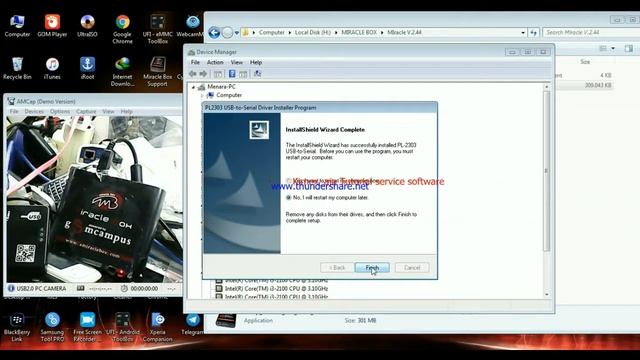Open the Miracle Box Support shortcut

coord(158,71)
